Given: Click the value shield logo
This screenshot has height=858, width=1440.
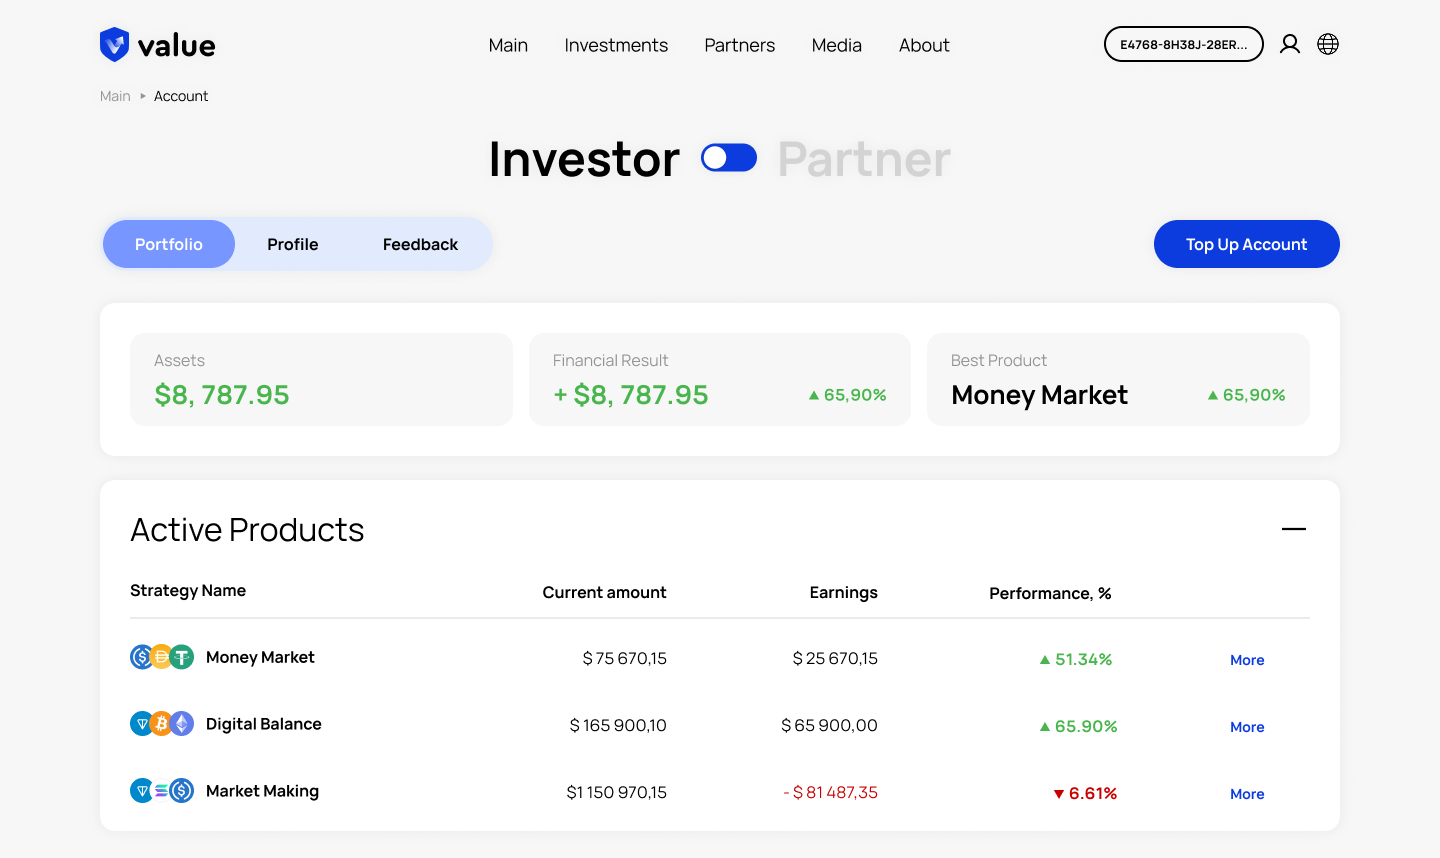Looking at the screenshot, I should 114,44.
